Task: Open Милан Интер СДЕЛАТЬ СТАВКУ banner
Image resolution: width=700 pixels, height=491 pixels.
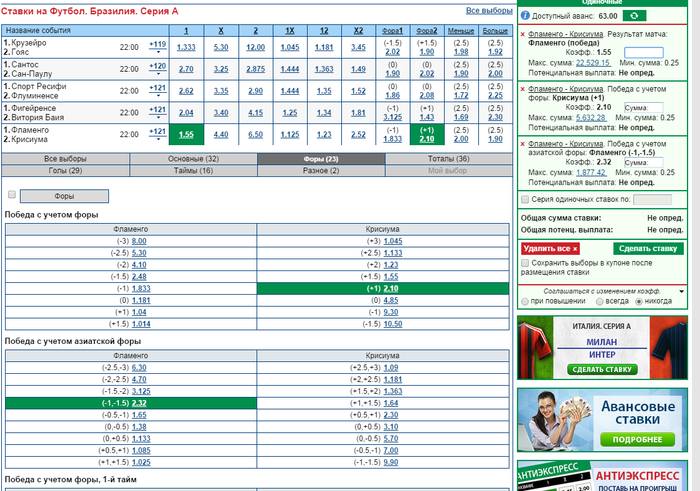Action: [602, 370]
